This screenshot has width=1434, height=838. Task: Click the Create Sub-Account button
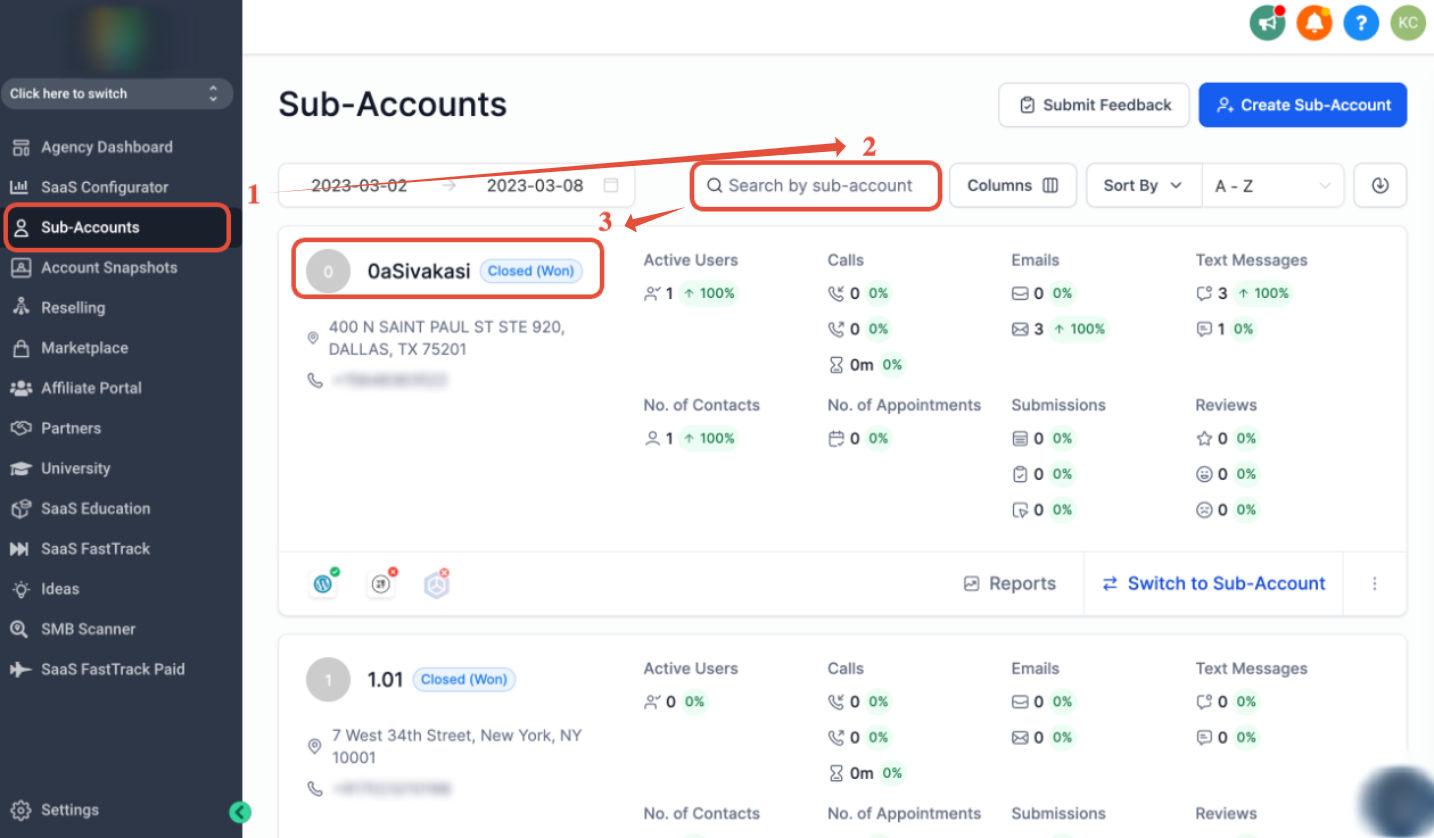point(1302,104)
